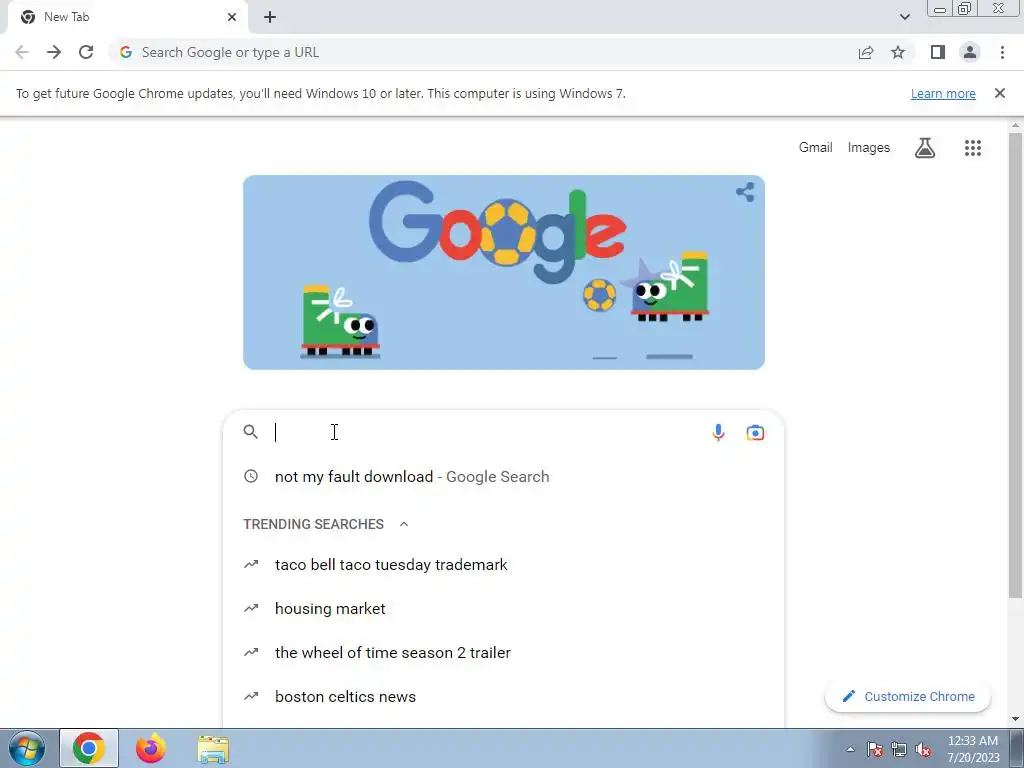Click the magnifier icon in search box
Viewport: 1024px width, 768px height.
click(251, 432)
